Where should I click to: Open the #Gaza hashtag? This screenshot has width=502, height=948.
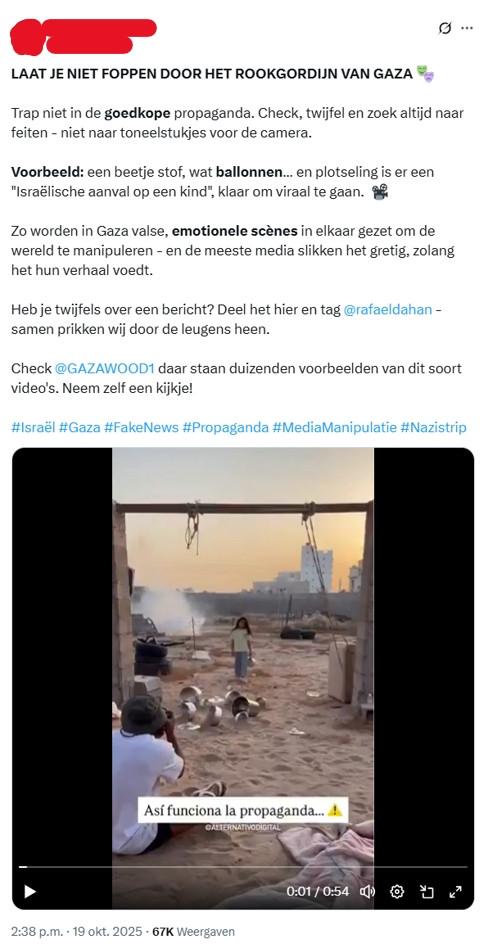pyautogui.click(x=79, y=427)
